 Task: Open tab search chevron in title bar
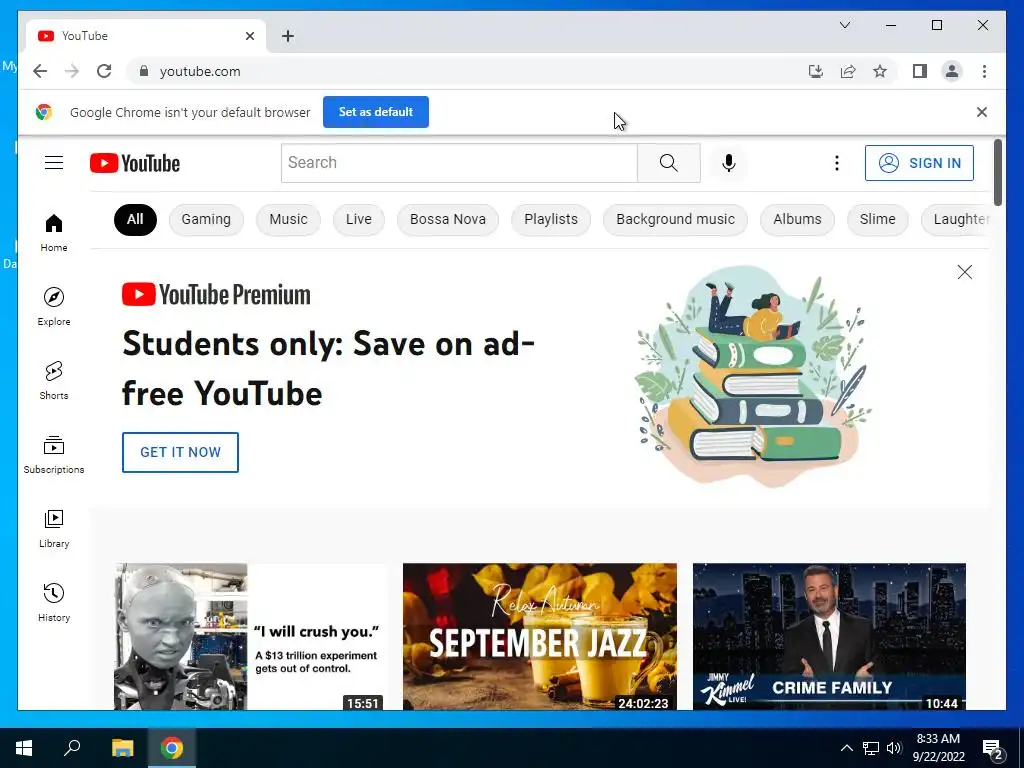click(844, 25)
